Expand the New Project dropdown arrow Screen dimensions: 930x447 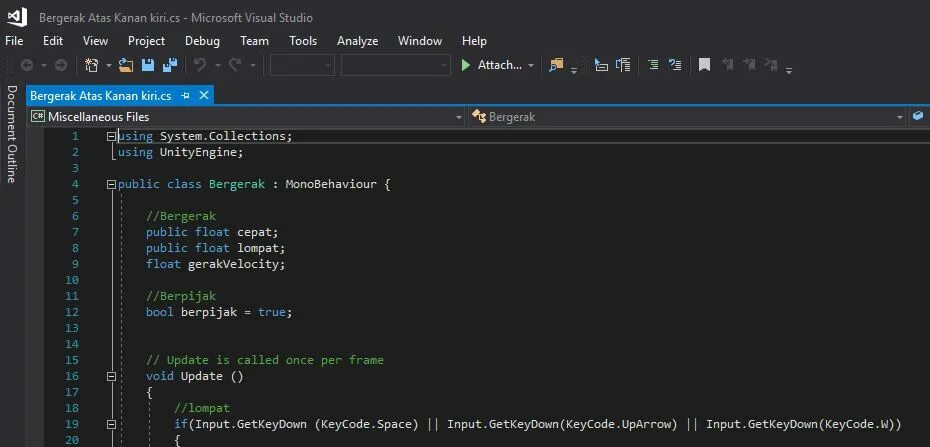click(109, 65)
